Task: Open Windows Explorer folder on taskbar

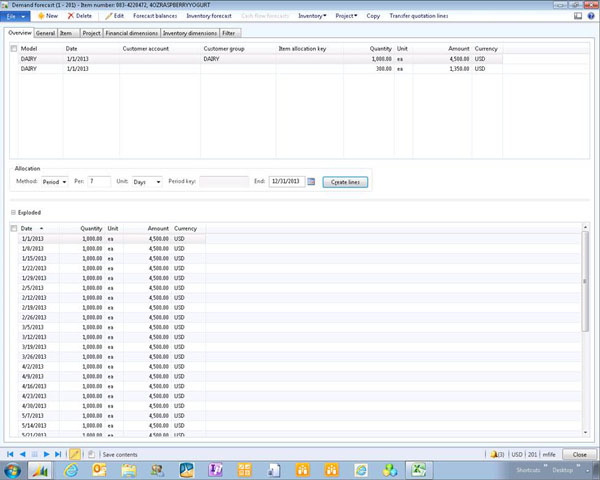Action: tap(129, 470)
